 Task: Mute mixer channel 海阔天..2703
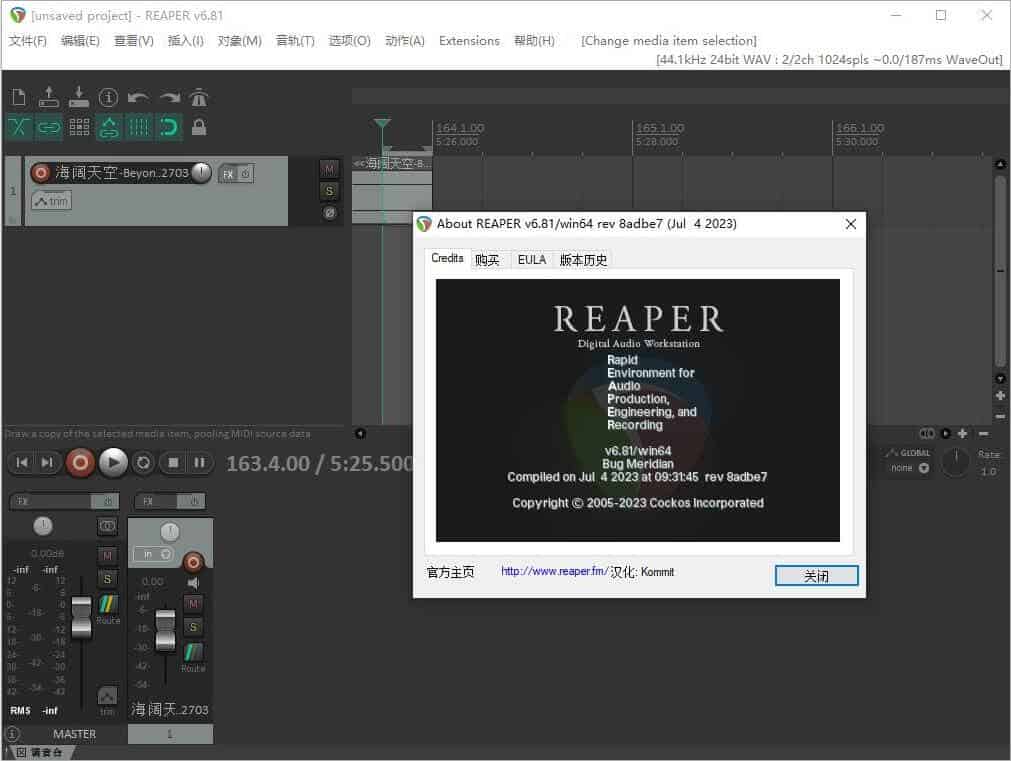193,604
